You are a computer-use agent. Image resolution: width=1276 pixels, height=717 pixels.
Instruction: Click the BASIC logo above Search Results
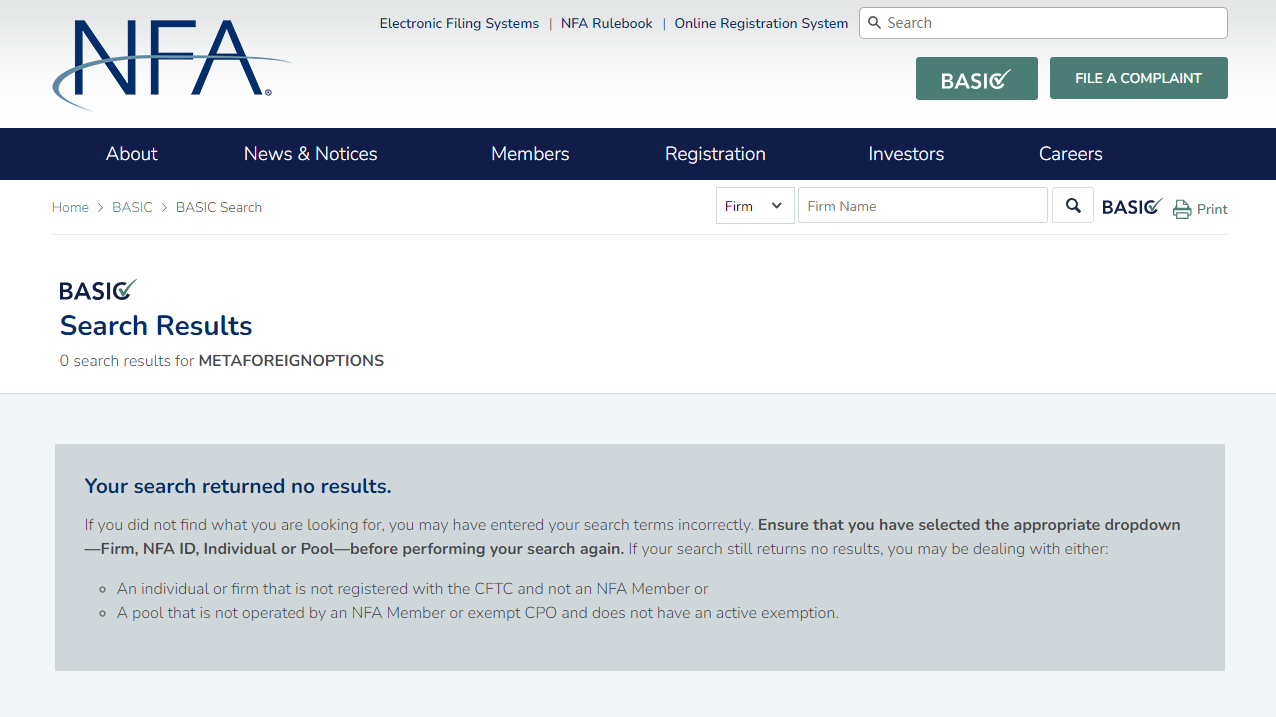click(x=98, y=290)
